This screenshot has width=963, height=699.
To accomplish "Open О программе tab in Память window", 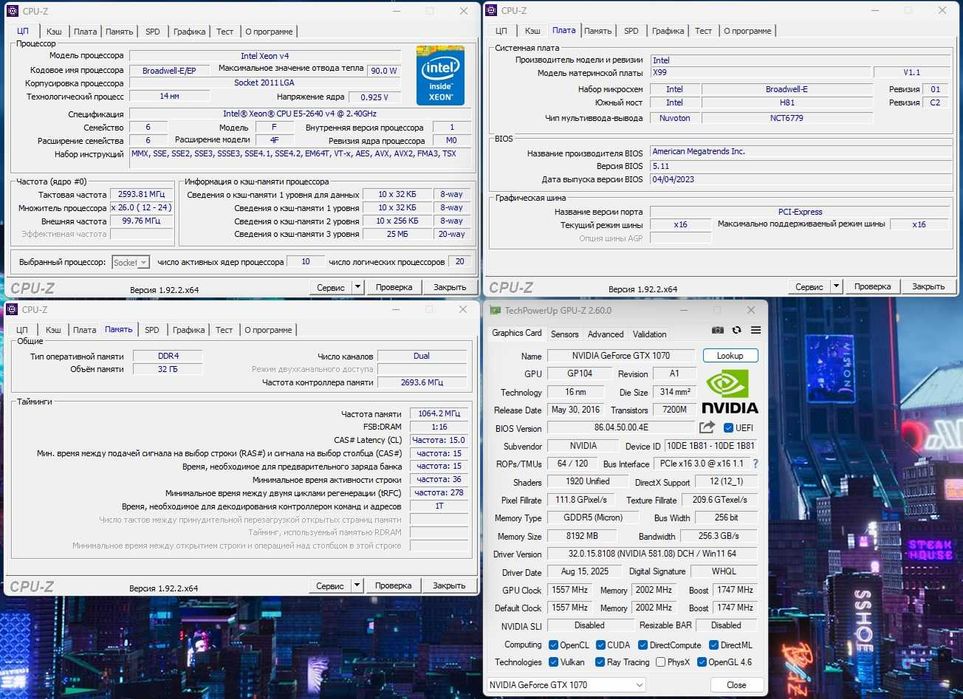I will click(x=268, y=330).
